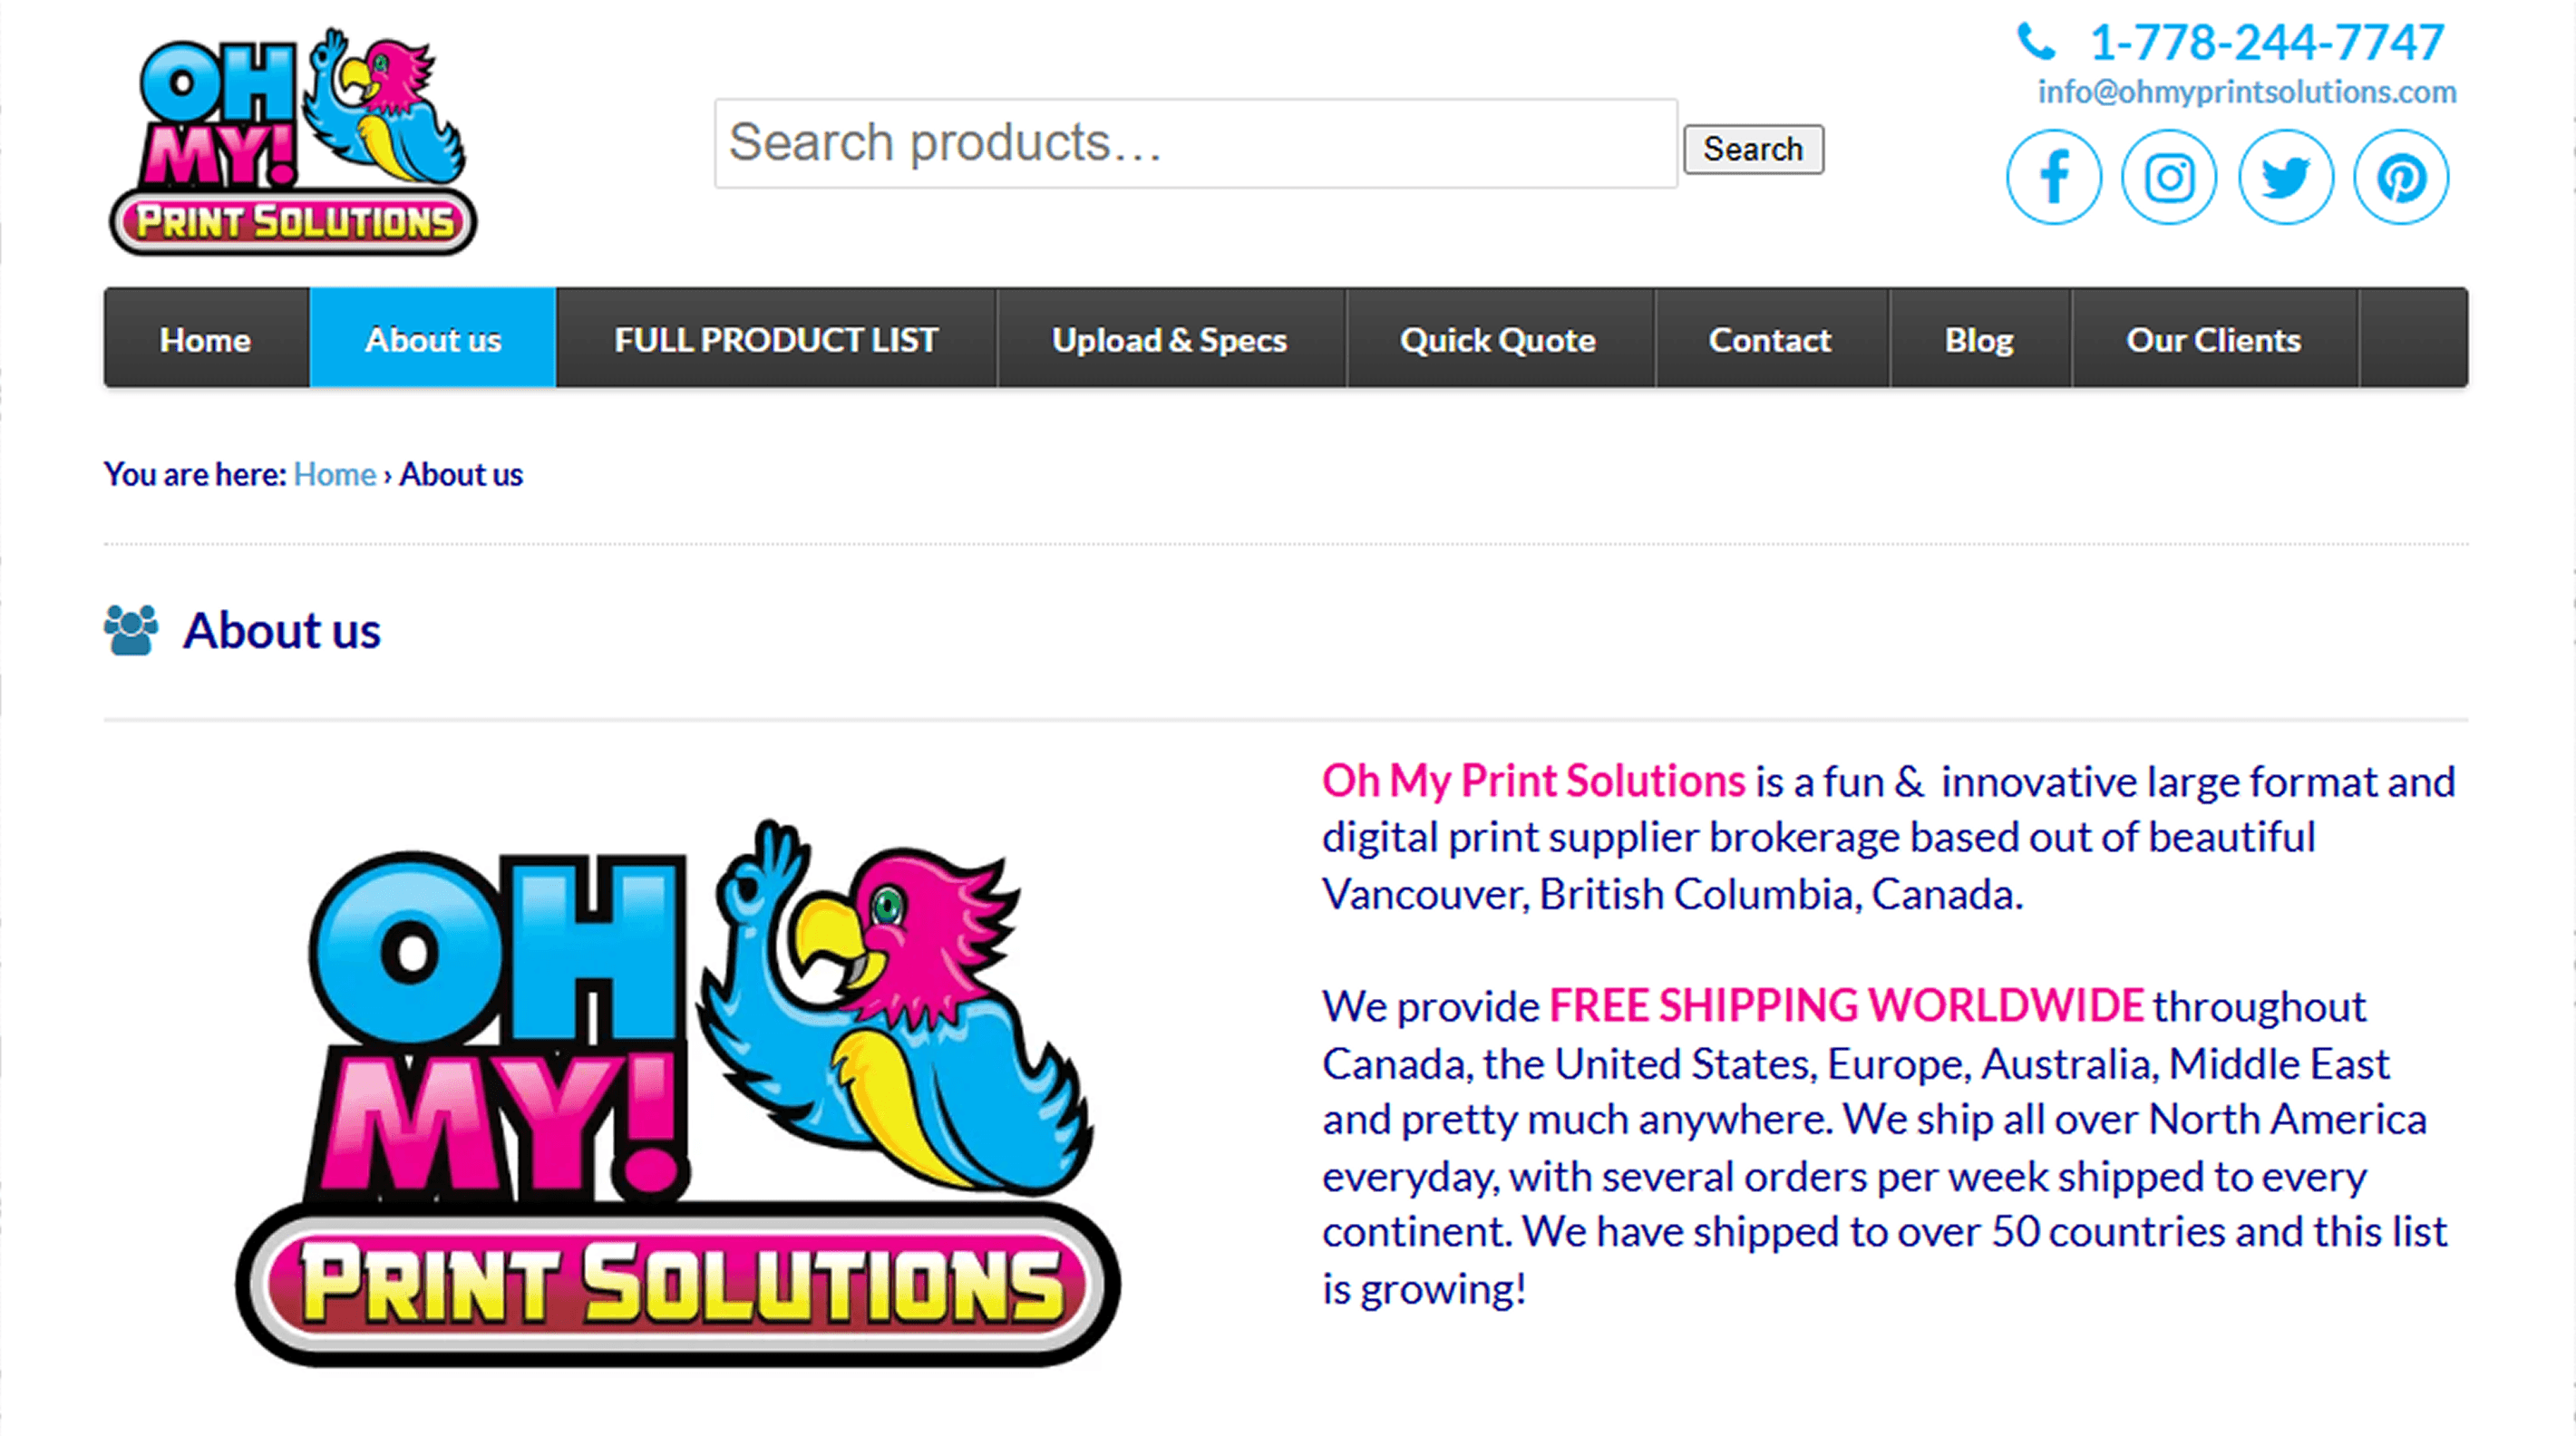Go to the Home menu item
The image size is (2576, 1436).
click(x=206, y=338)
